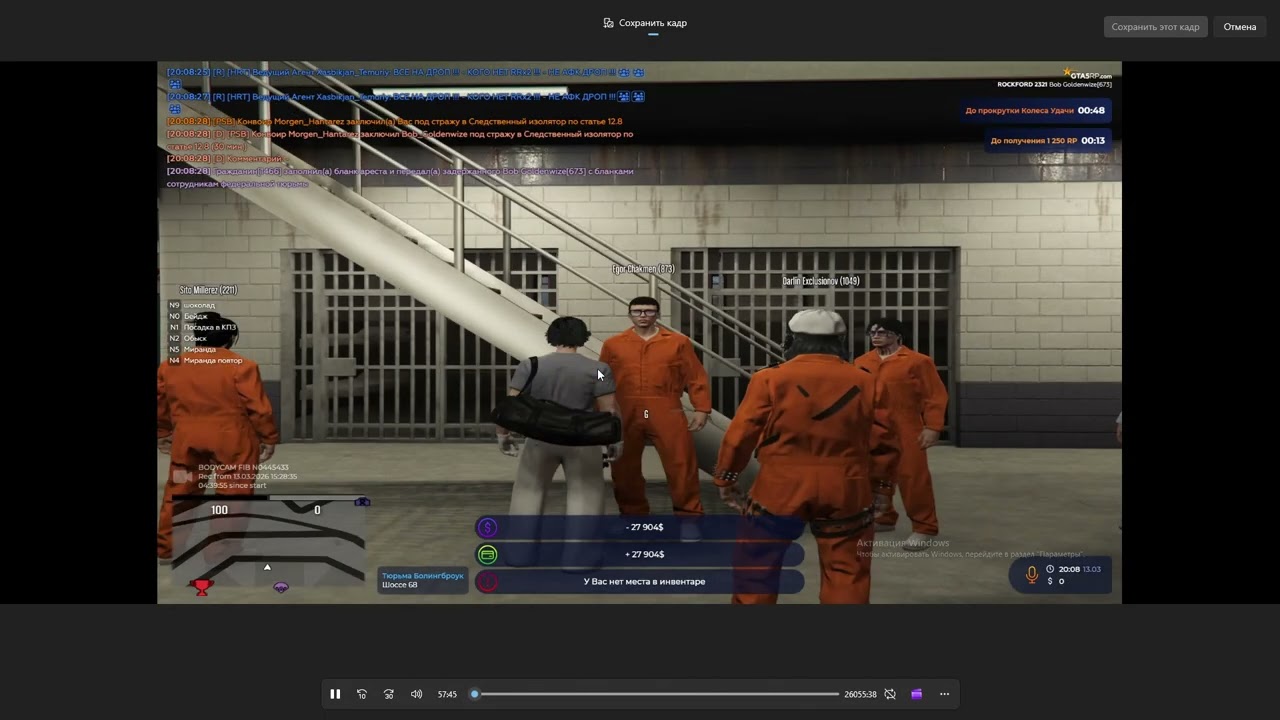Click the GTA5RP.com logo in the video

[x=1087, y=74]
